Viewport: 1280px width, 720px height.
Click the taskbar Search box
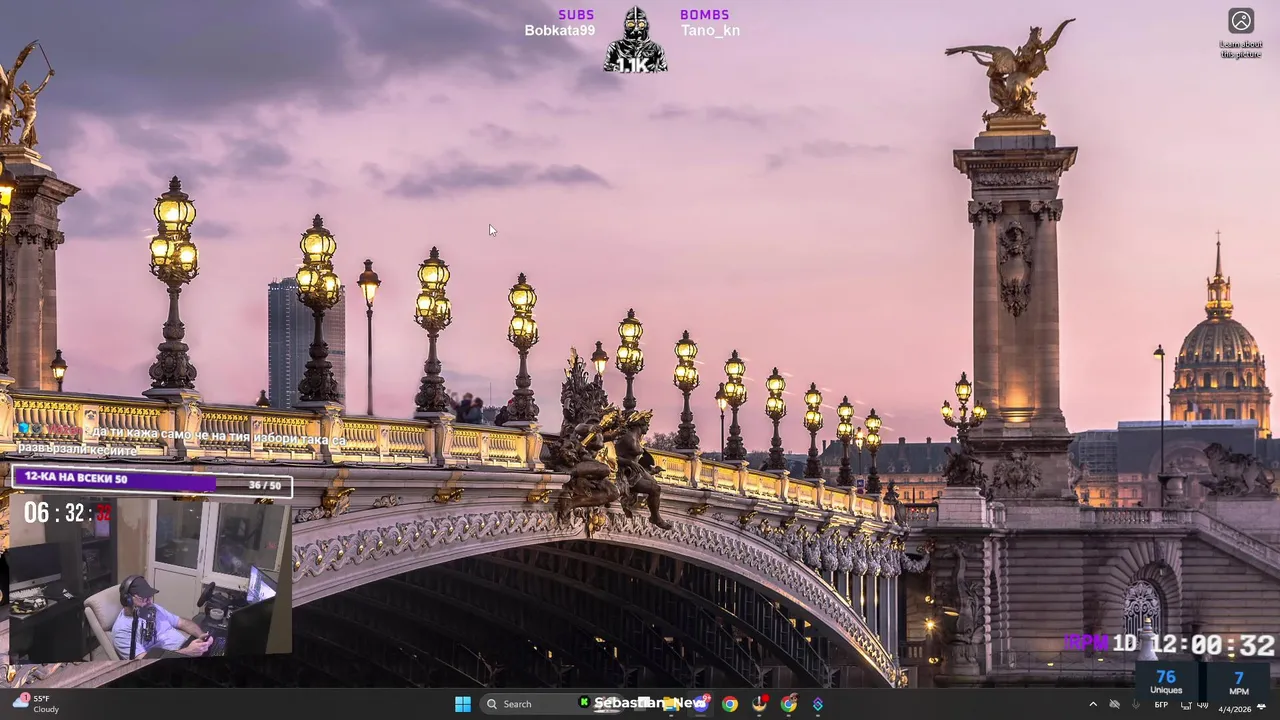point(551,704)
